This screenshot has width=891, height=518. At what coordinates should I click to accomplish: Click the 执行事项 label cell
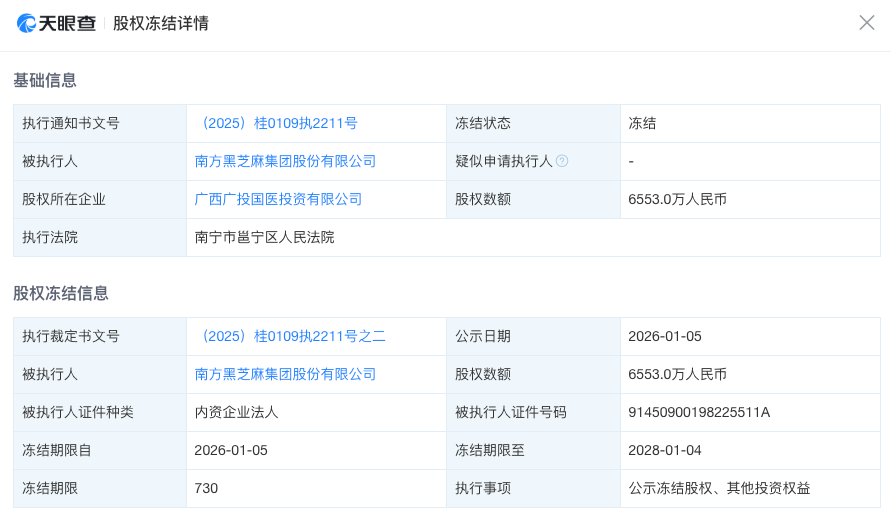(533, 488)
